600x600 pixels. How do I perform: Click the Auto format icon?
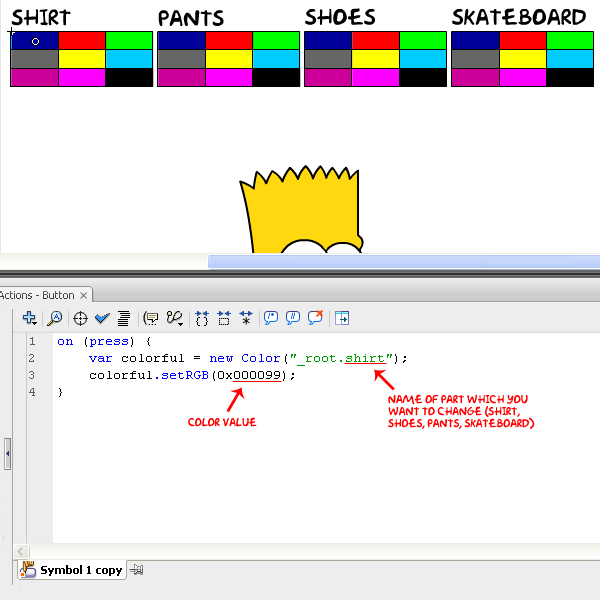(x=124, y=318)
